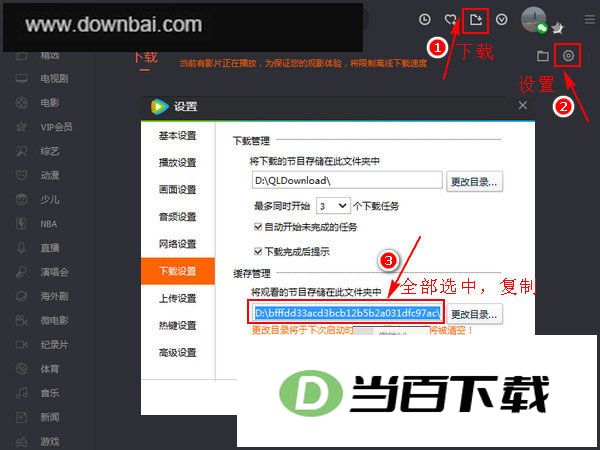Open 演唱会 in the sidebar
Screen dimensions: 600x450
(54, 272)
